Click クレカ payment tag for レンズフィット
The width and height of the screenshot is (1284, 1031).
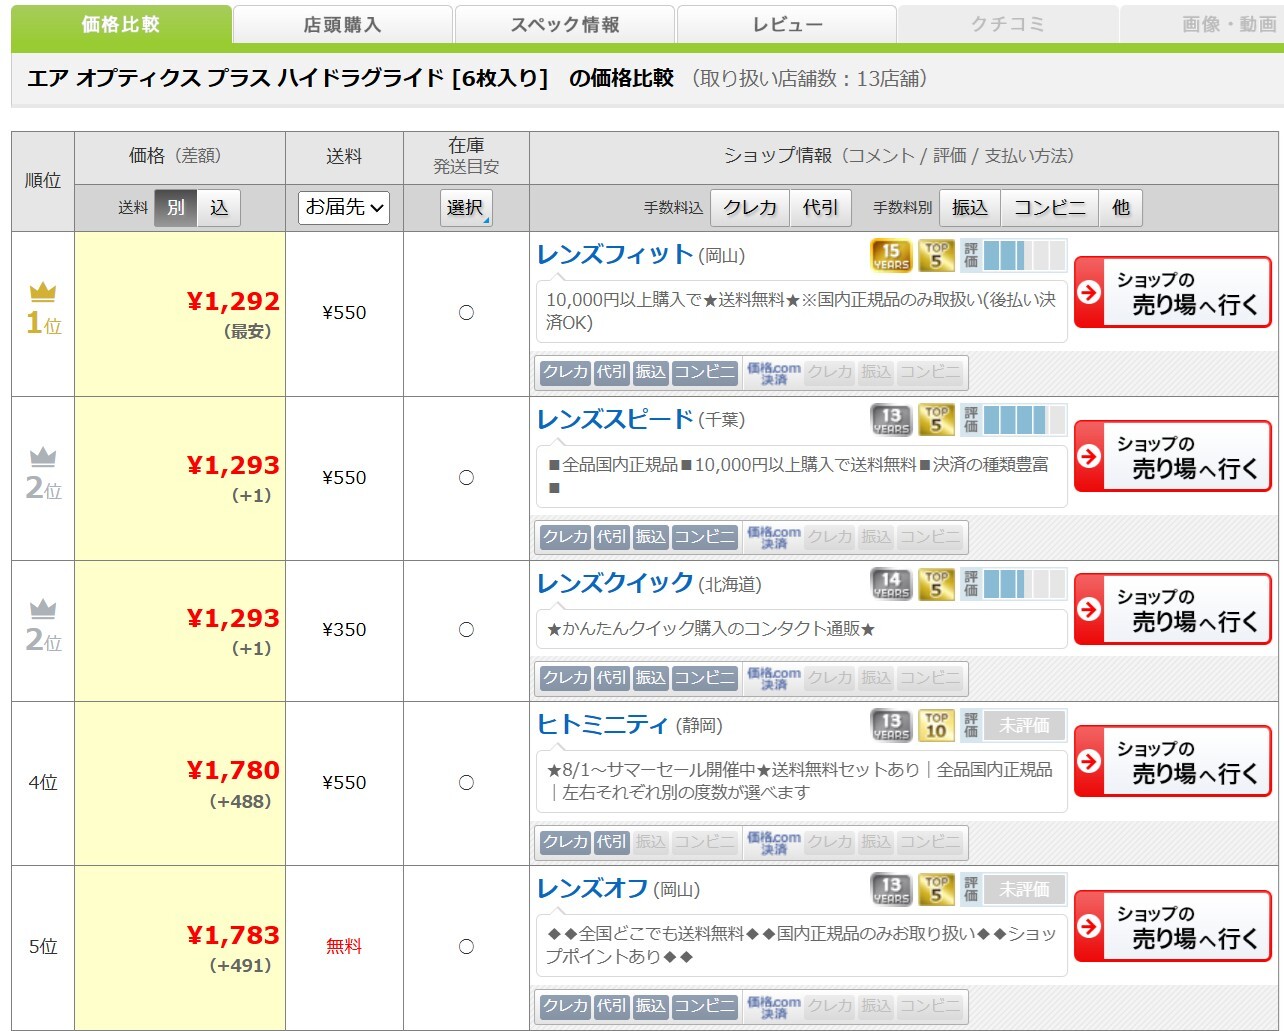click(x=565, y=372)
